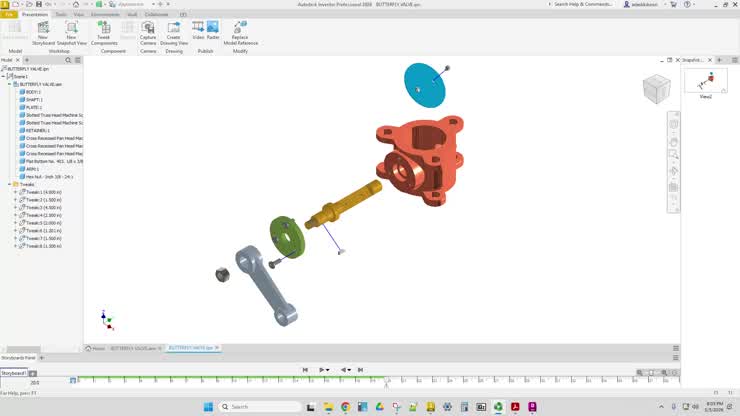Select the Tweak Components tool
Image resolution: width=740 pixels, height=416 pixels.
[x=104, y=33]
